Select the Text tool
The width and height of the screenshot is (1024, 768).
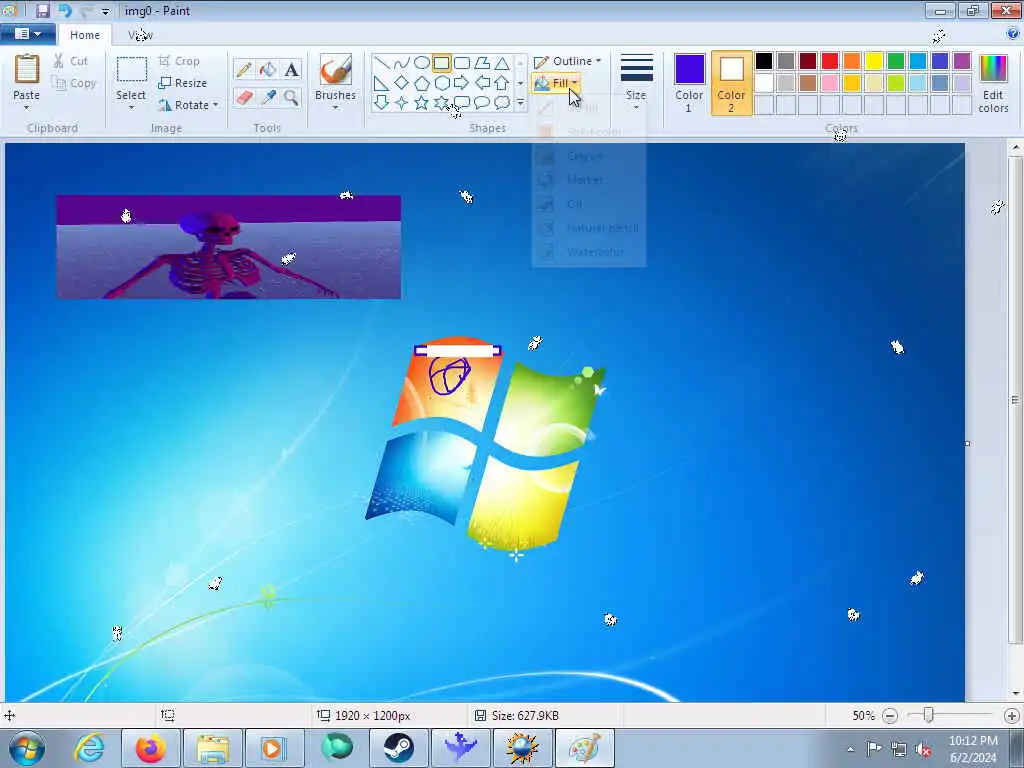click(291, 69)
